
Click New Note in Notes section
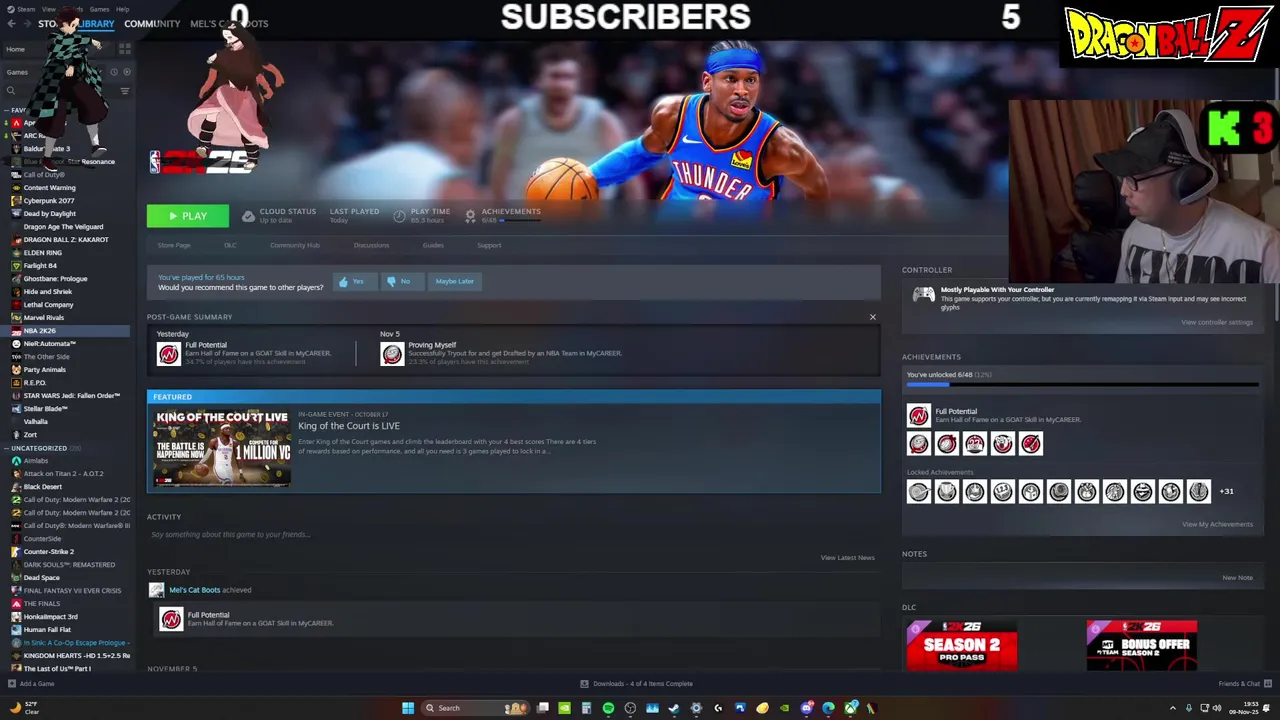click(1237, 578)
